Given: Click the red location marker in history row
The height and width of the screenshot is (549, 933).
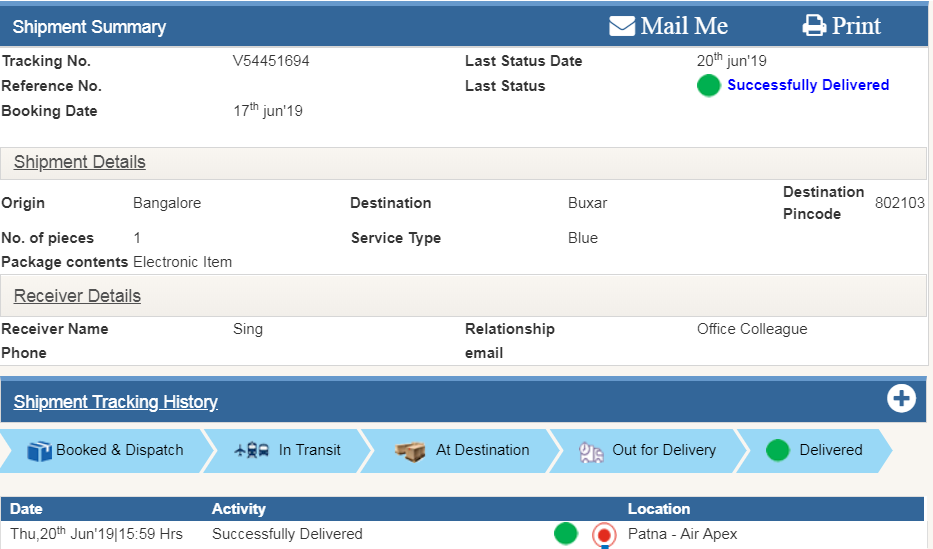Looking at the screenshot, I should click(604, 535).
